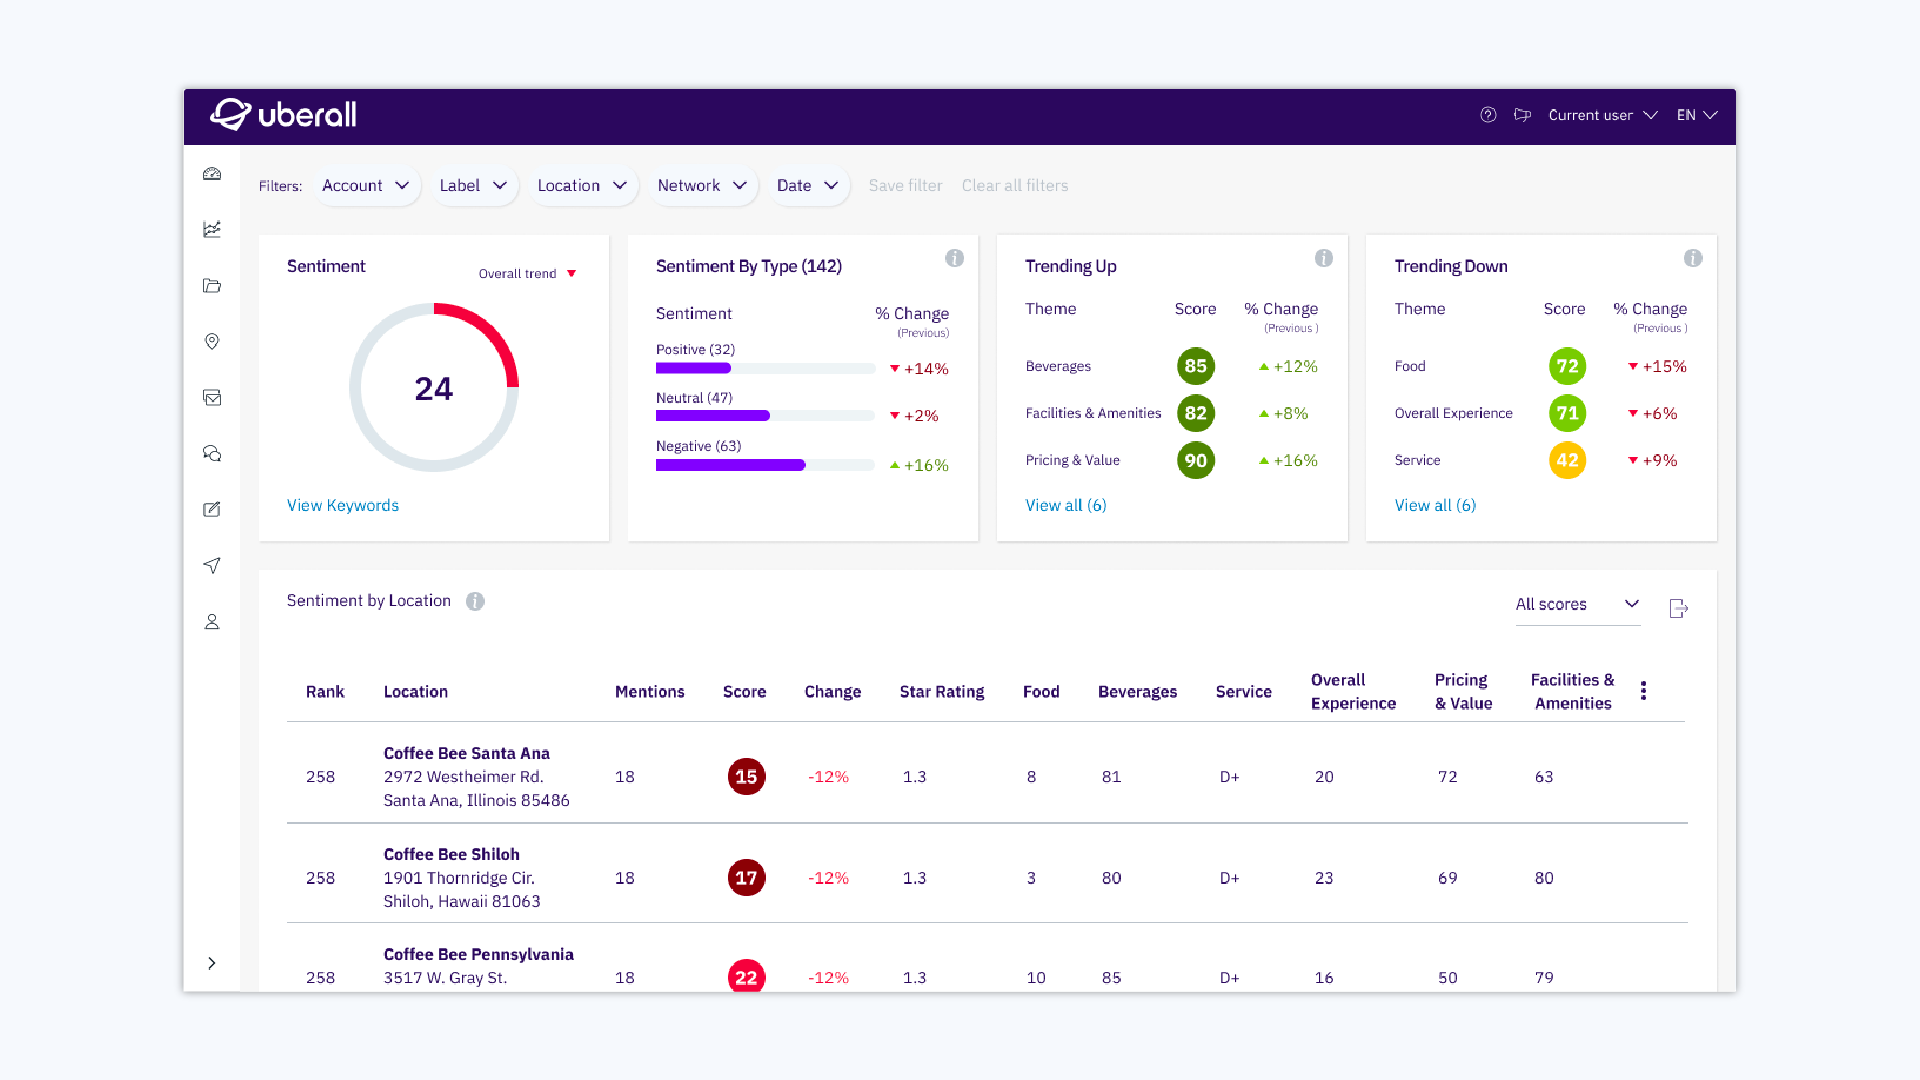
Task: Open the Account filter dropdown
Action: [x=365, y=185]
